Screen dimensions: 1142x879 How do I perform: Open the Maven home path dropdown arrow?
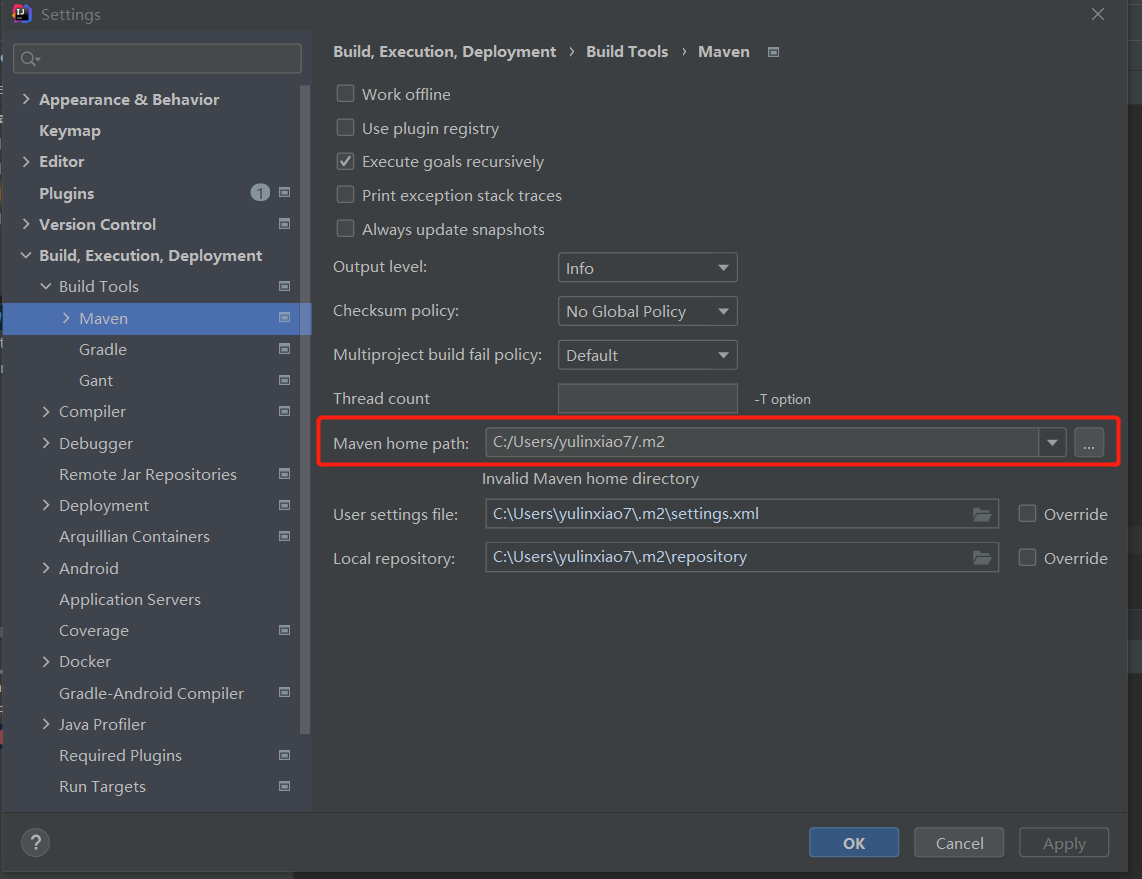point(1052,442)
